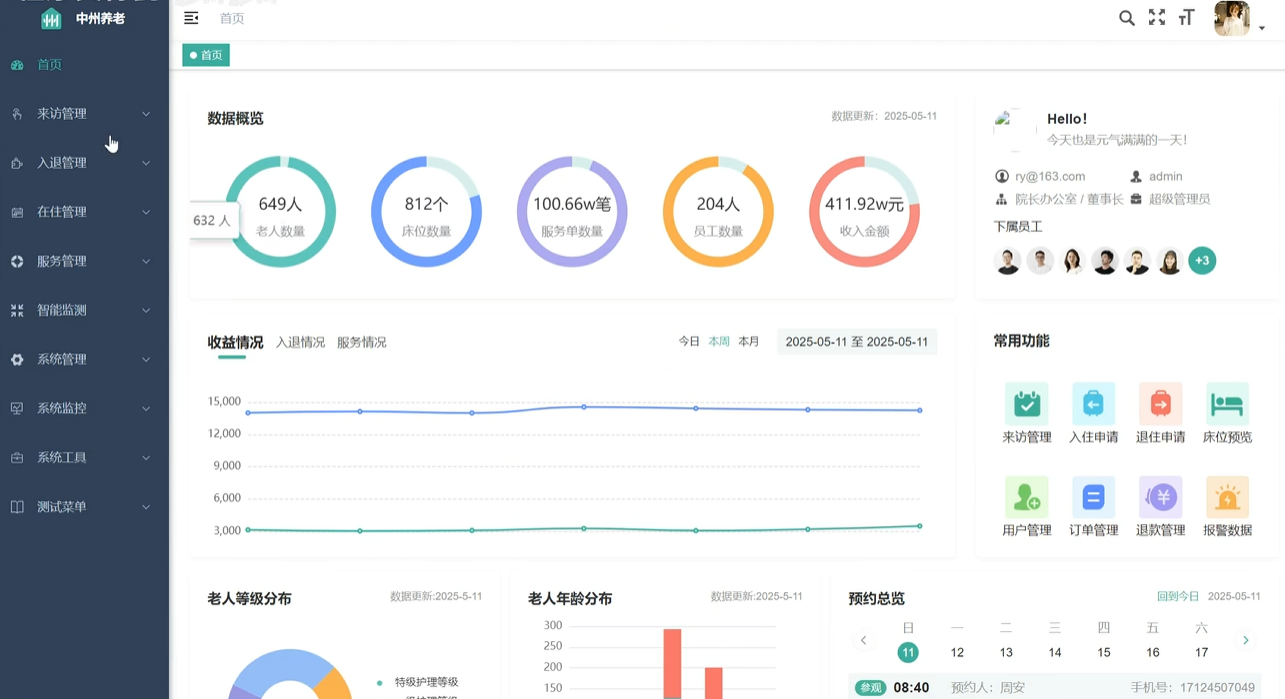Expand the 智能监测 sidebar menu

tap(82, 311)
